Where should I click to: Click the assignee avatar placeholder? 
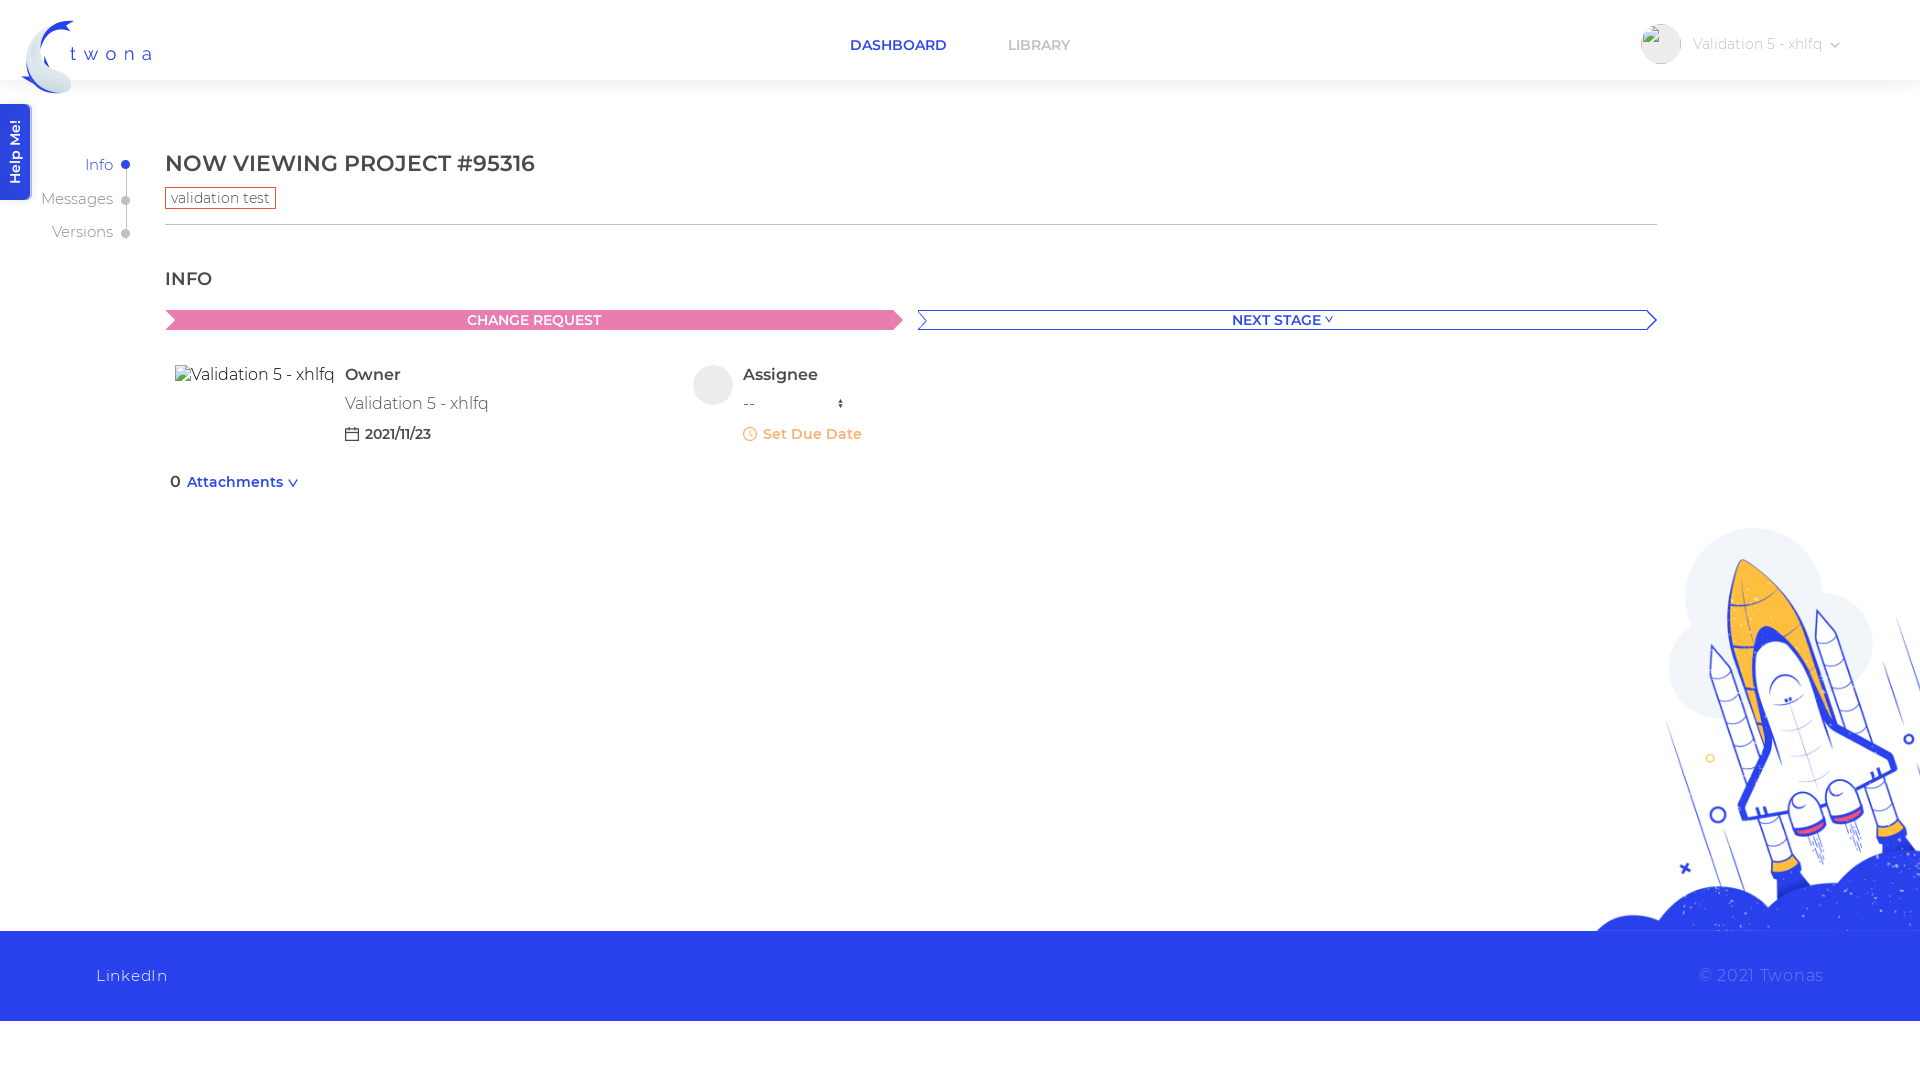click(713, 385)
